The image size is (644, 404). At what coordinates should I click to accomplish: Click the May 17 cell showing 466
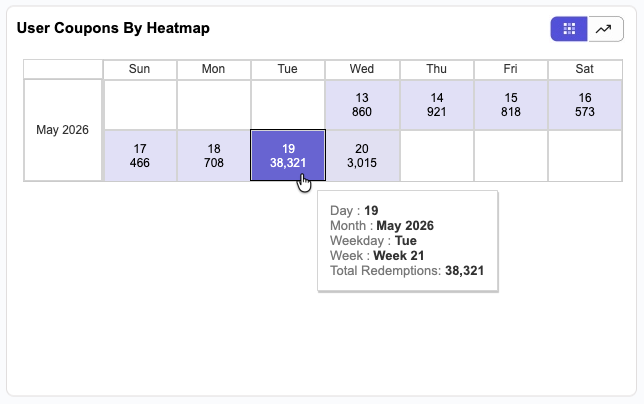(x=140, y=156)
